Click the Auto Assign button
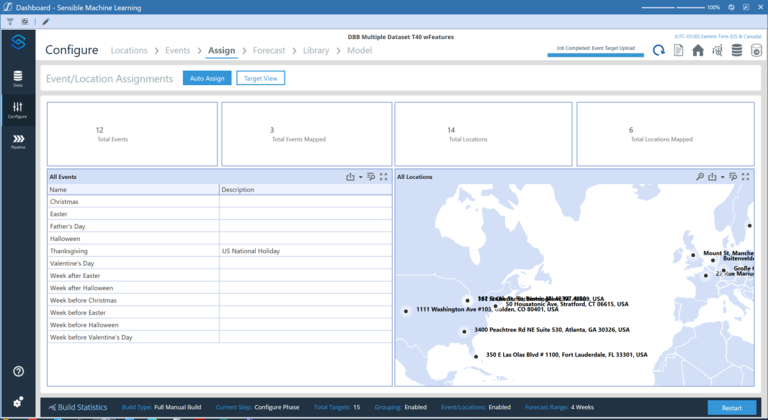This screenshot has width=768, height=420. pyautogui.click(x=207, y=78)
